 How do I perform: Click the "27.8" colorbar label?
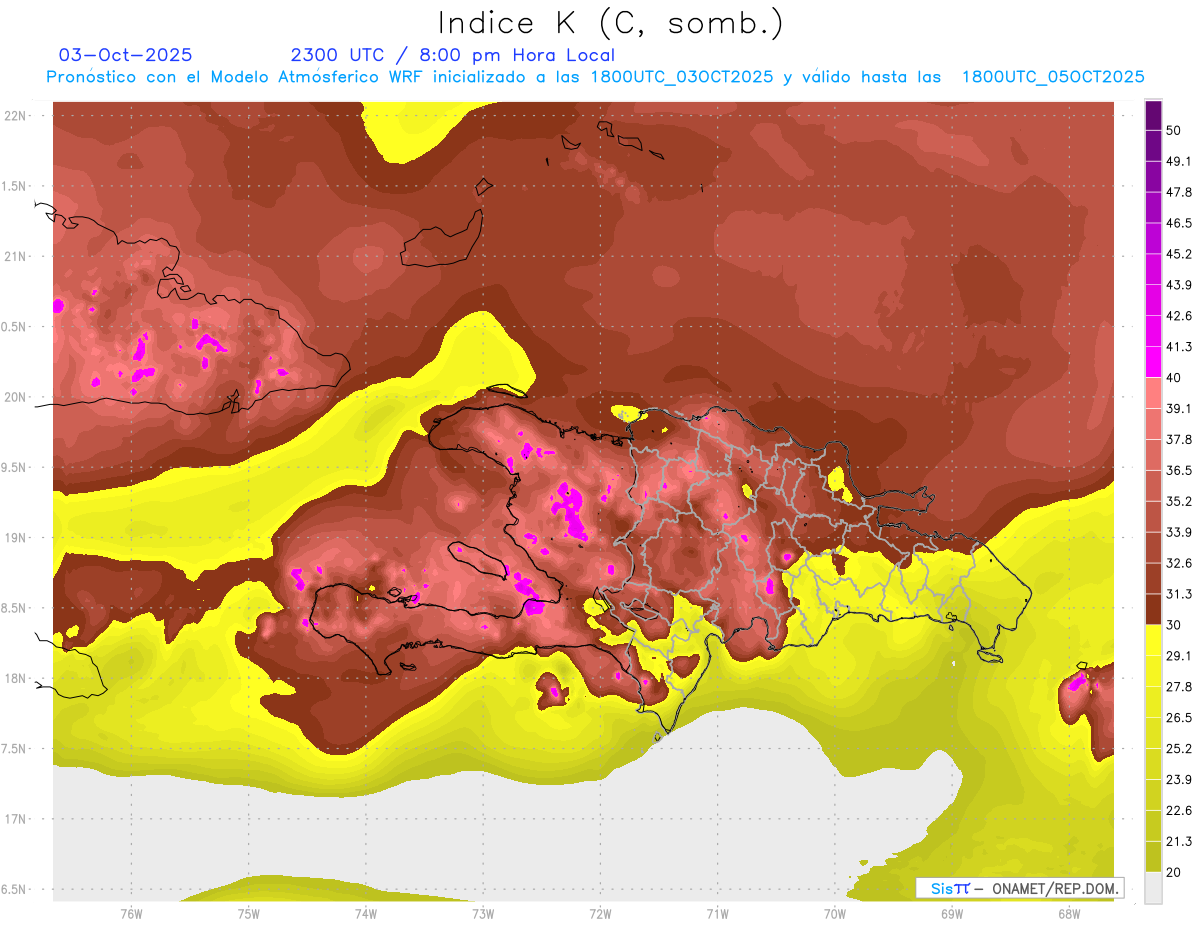pos(1179,687)
